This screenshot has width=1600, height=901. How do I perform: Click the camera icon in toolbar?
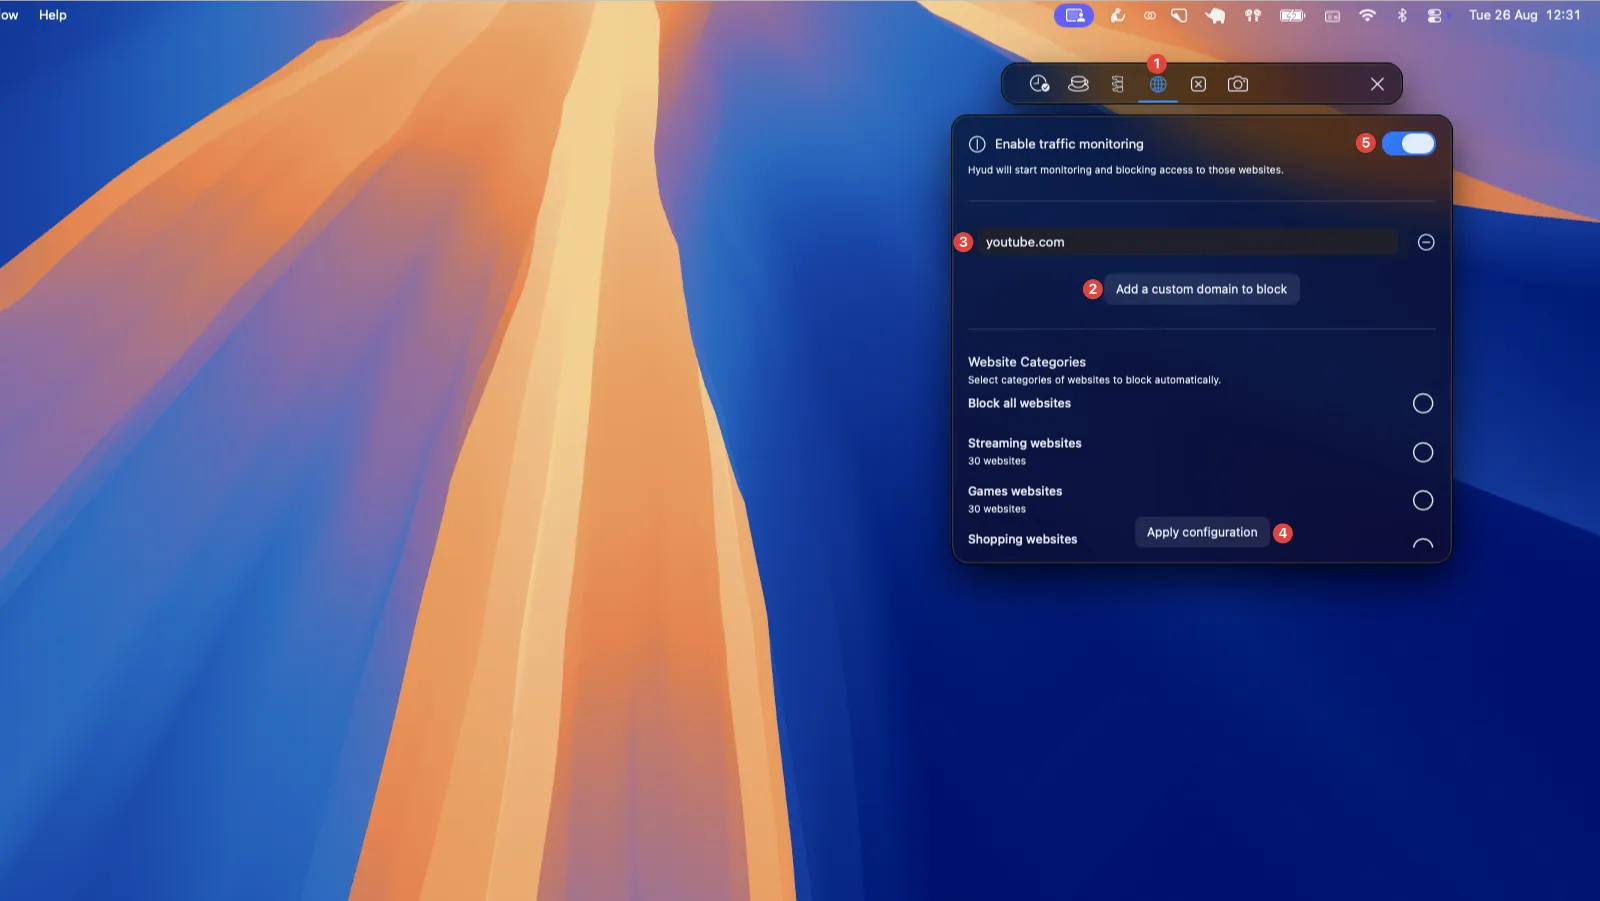coord(1238,84)
